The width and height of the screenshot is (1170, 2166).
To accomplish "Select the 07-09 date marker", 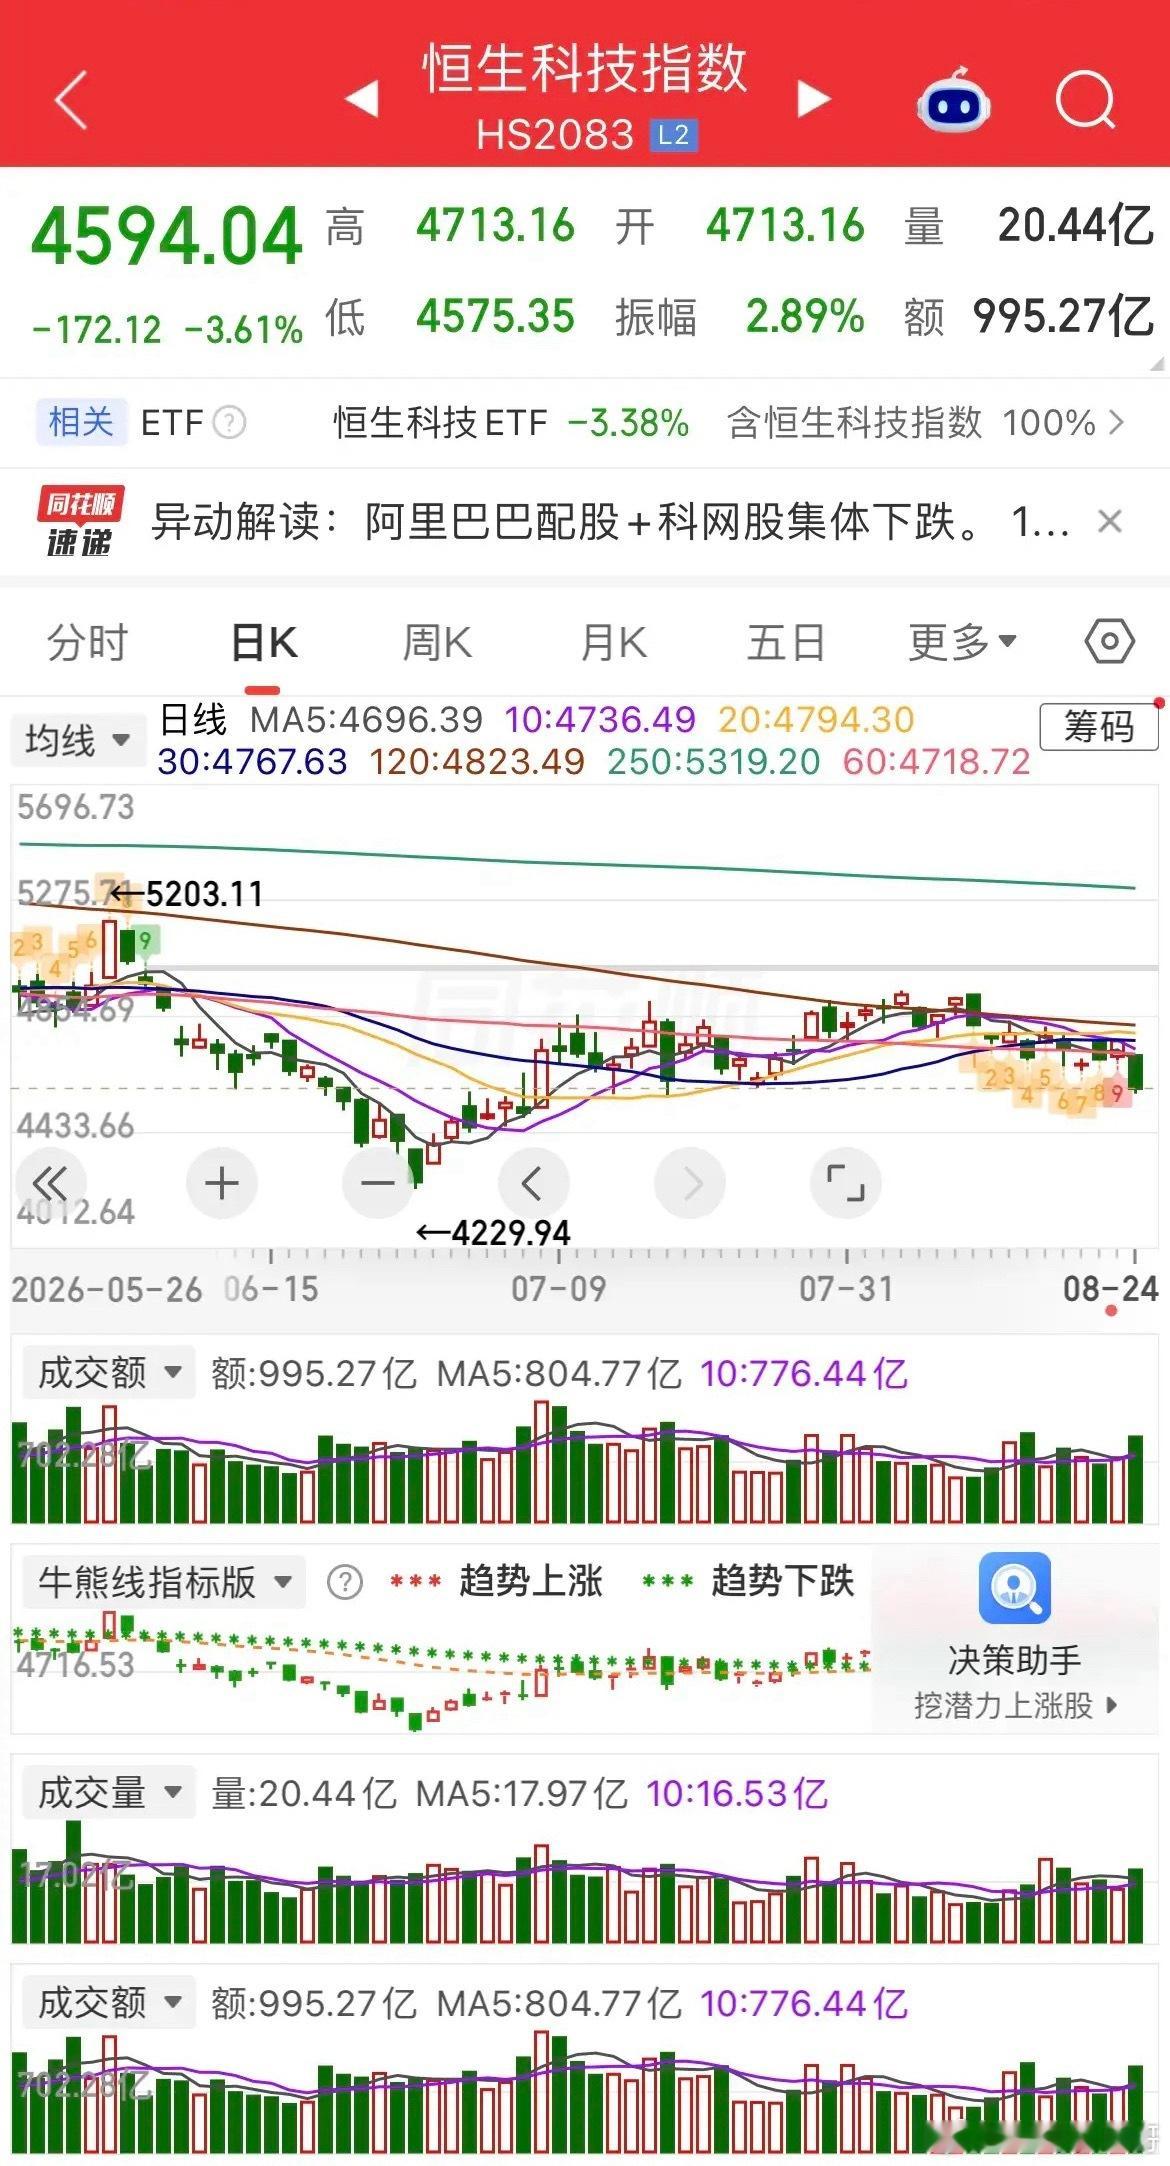I will coord(559,1288).
